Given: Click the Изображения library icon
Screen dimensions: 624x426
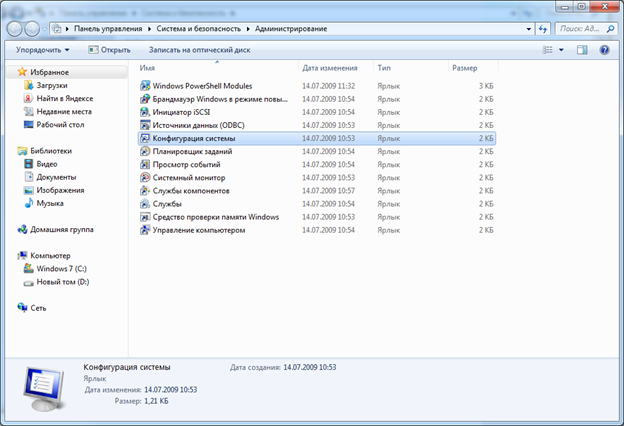Looking at the screenshot, I should click(29, 190).
